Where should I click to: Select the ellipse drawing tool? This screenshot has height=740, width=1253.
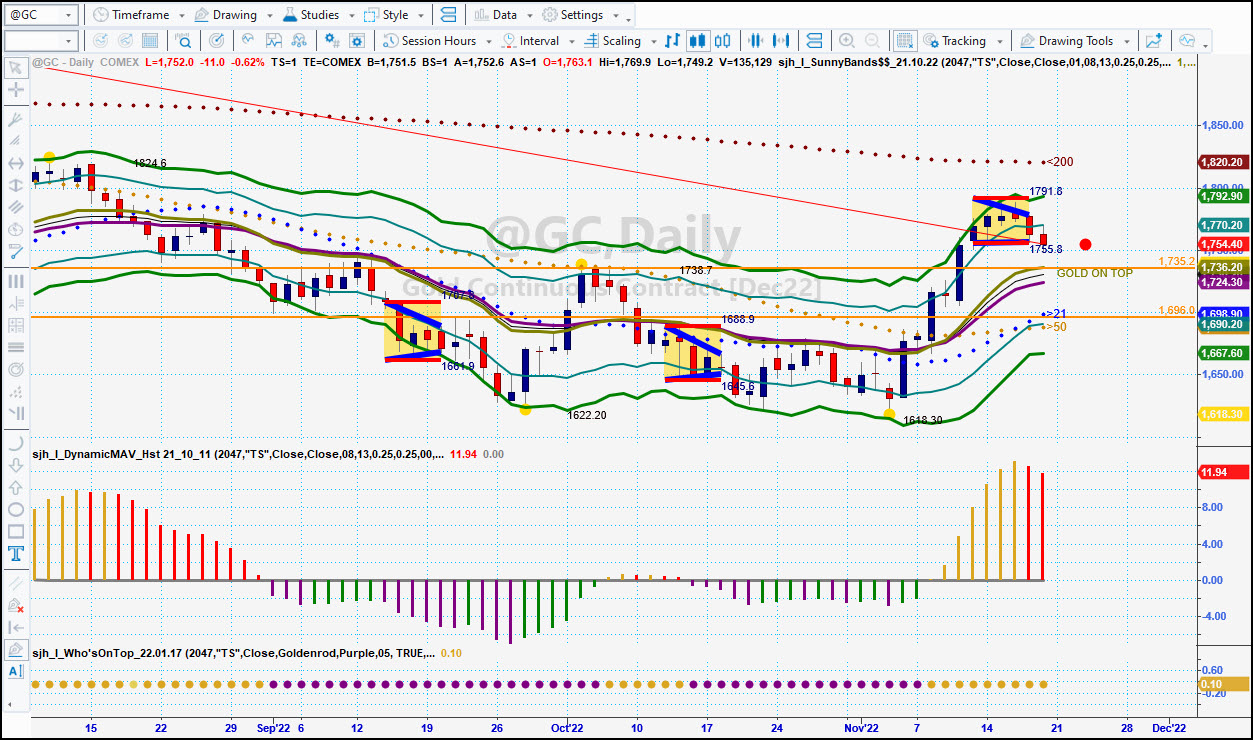tap(16, 509)
